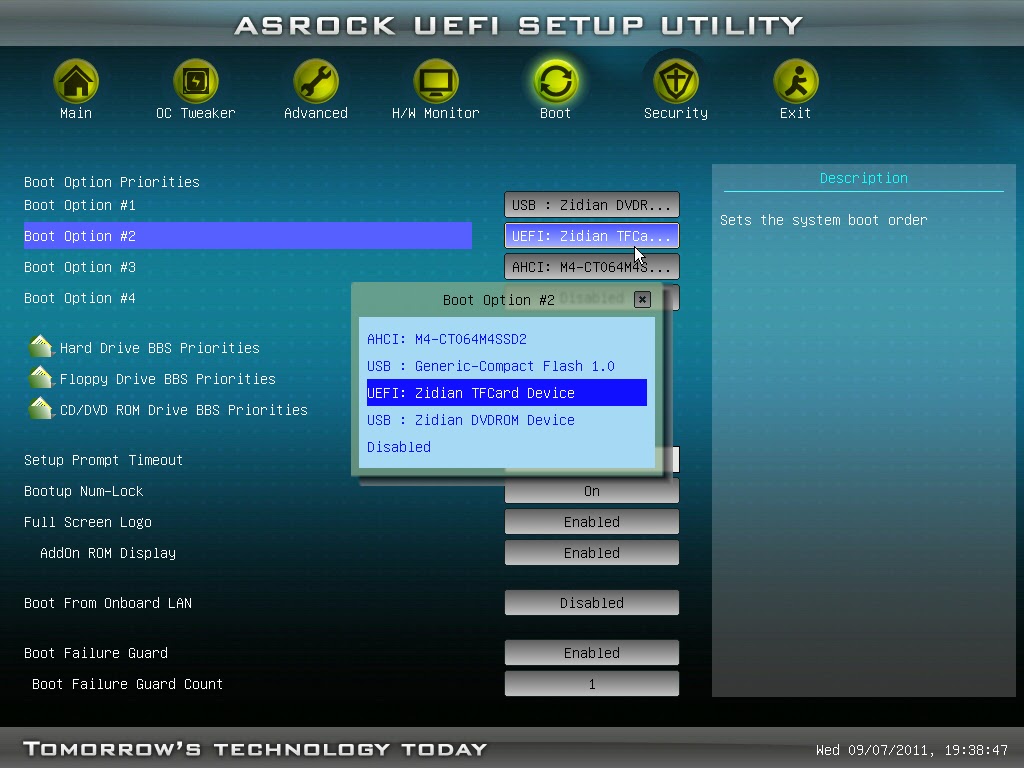The height and width of the screenshot is (768, 1024).
Task: Select the Setup Prompt Timeout label
Action: point(103,460)
